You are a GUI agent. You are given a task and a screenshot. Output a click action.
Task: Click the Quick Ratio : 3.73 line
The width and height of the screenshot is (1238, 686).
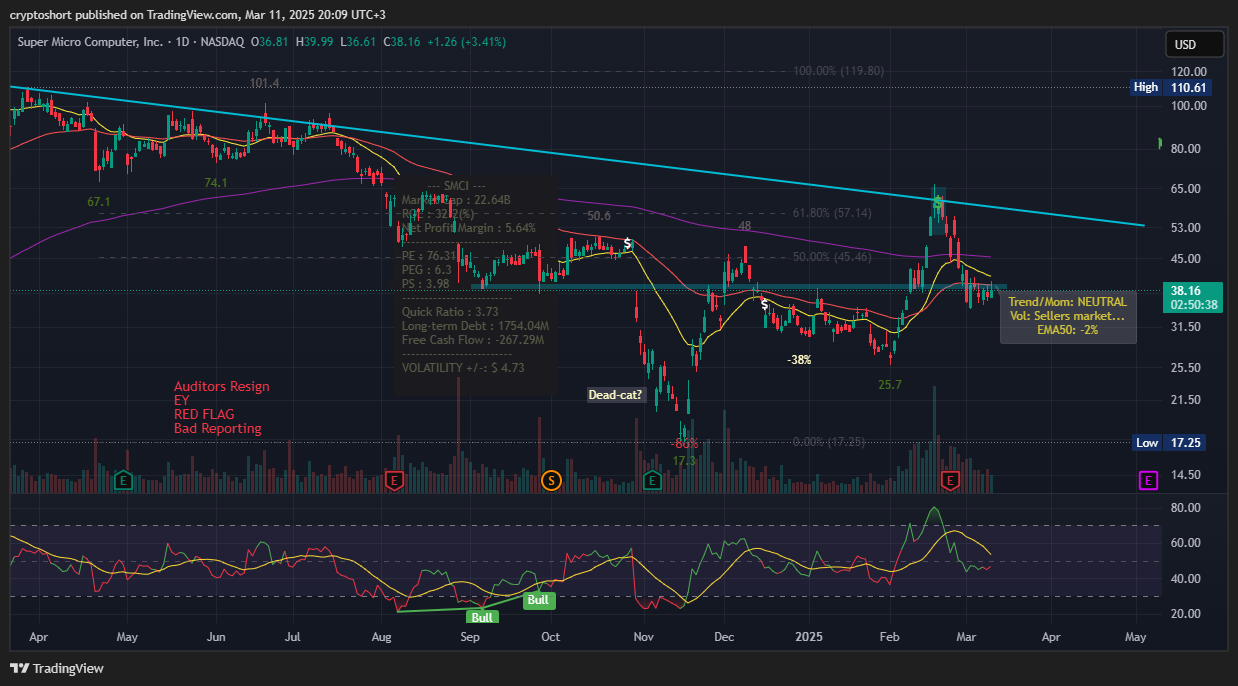[x=451, y=311]
